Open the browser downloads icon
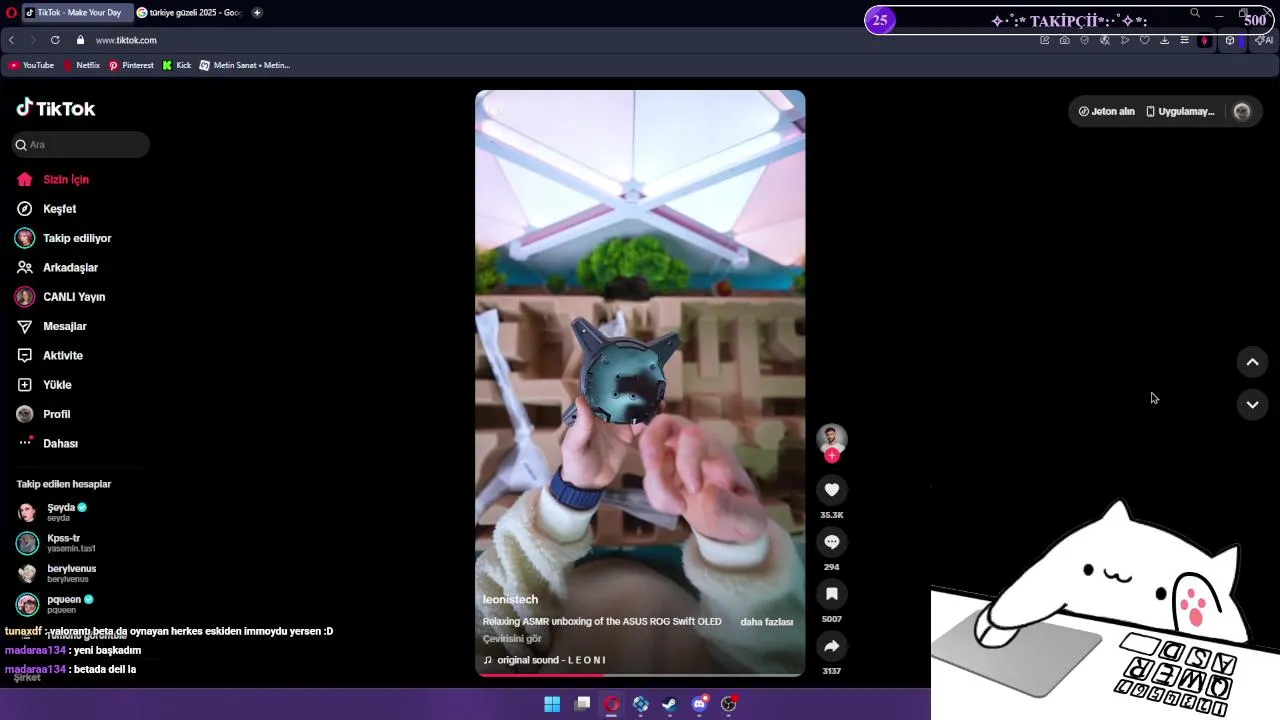The image size is (1280, 720). [1165, 40]
